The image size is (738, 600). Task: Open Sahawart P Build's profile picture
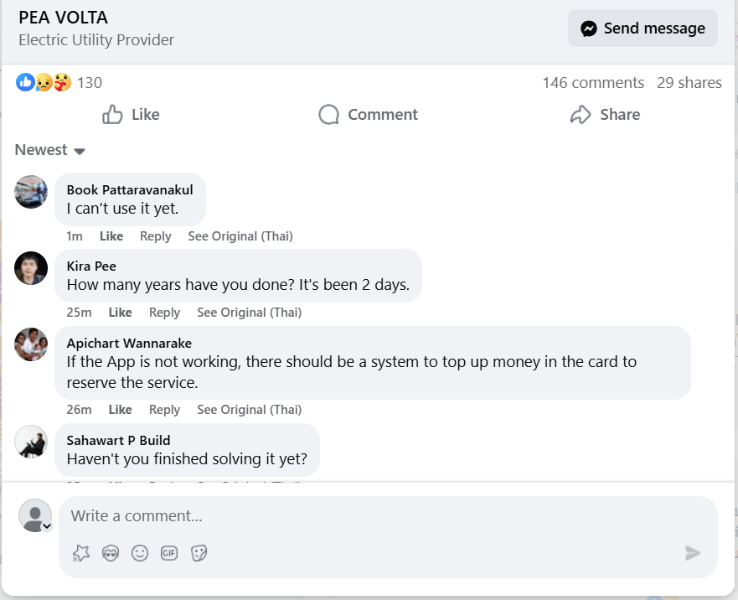coord(31,441)
